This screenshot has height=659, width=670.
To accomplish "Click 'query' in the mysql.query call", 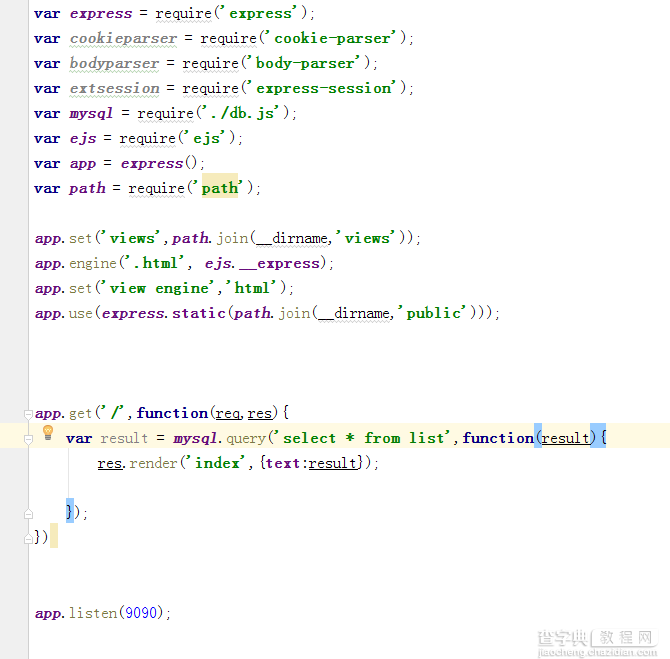I will pos(246,439).
